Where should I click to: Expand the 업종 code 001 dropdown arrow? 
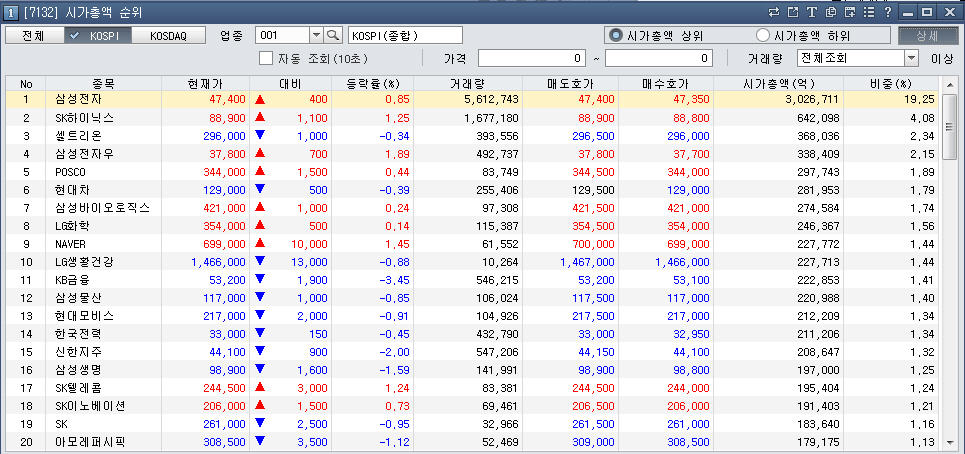point(315,35)
